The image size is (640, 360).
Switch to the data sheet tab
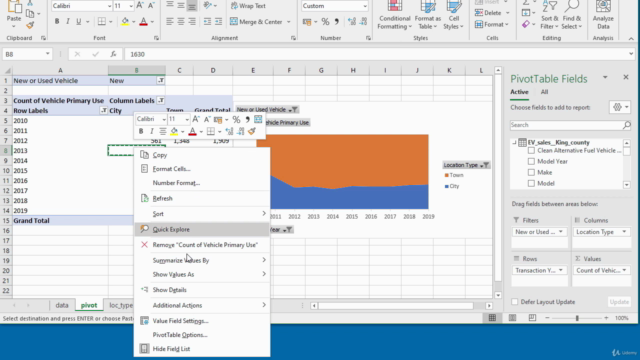point(62,305)
